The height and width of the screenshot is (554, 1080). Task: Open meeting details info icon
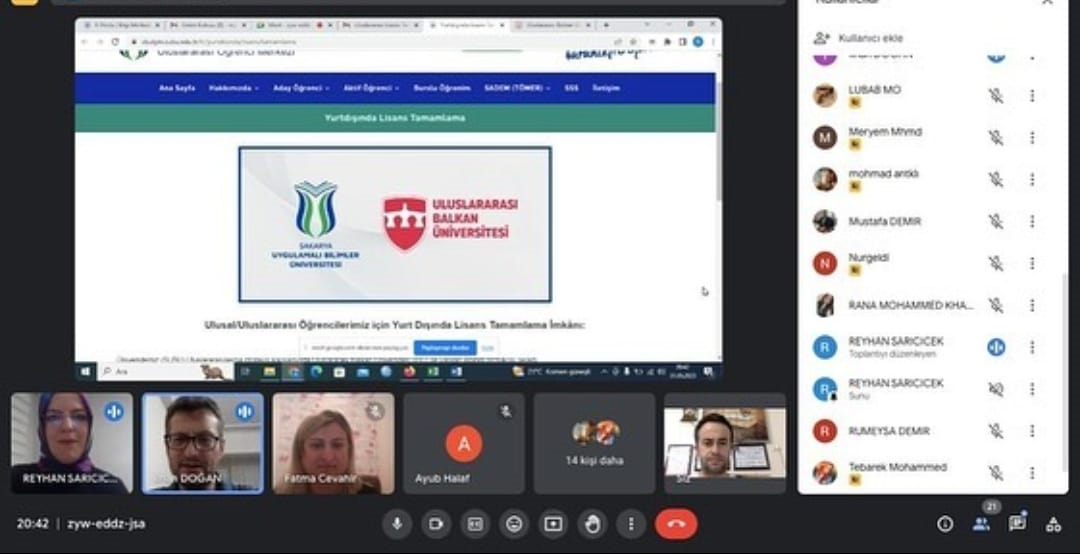click(945, 524)
